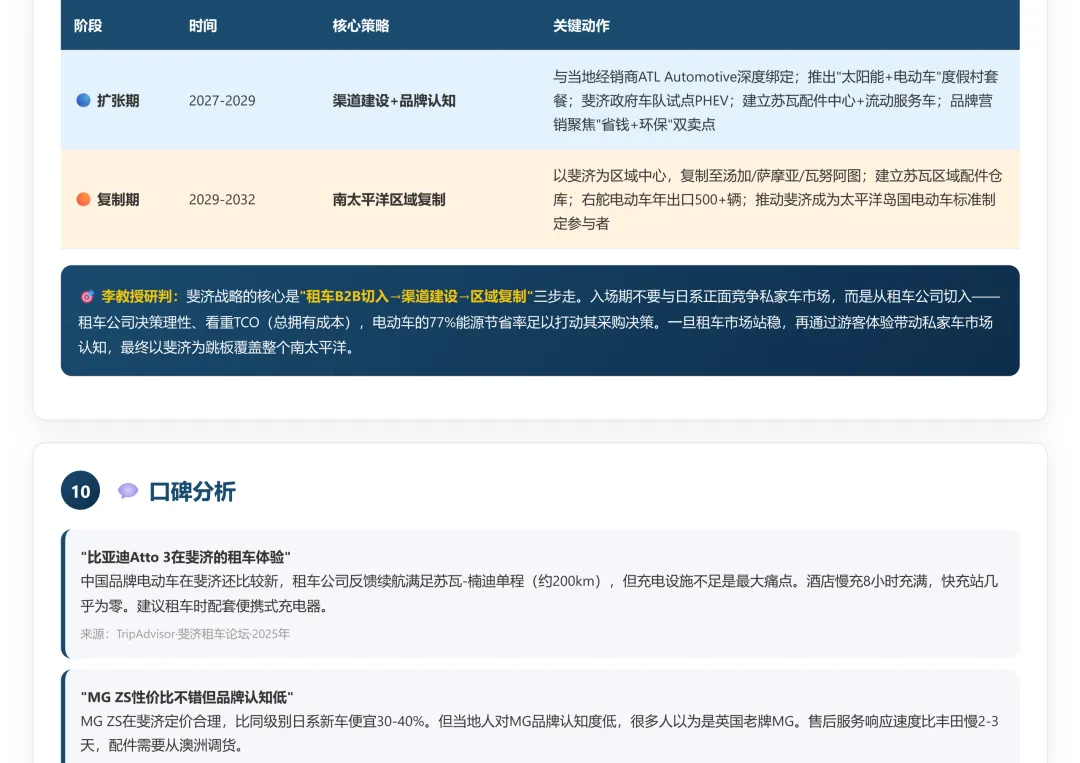Click the source line TripAdvisor·斐济租车论坛·2025年
The width and height of the screenshot is (1080, 763).
click(x=185, y=634)
